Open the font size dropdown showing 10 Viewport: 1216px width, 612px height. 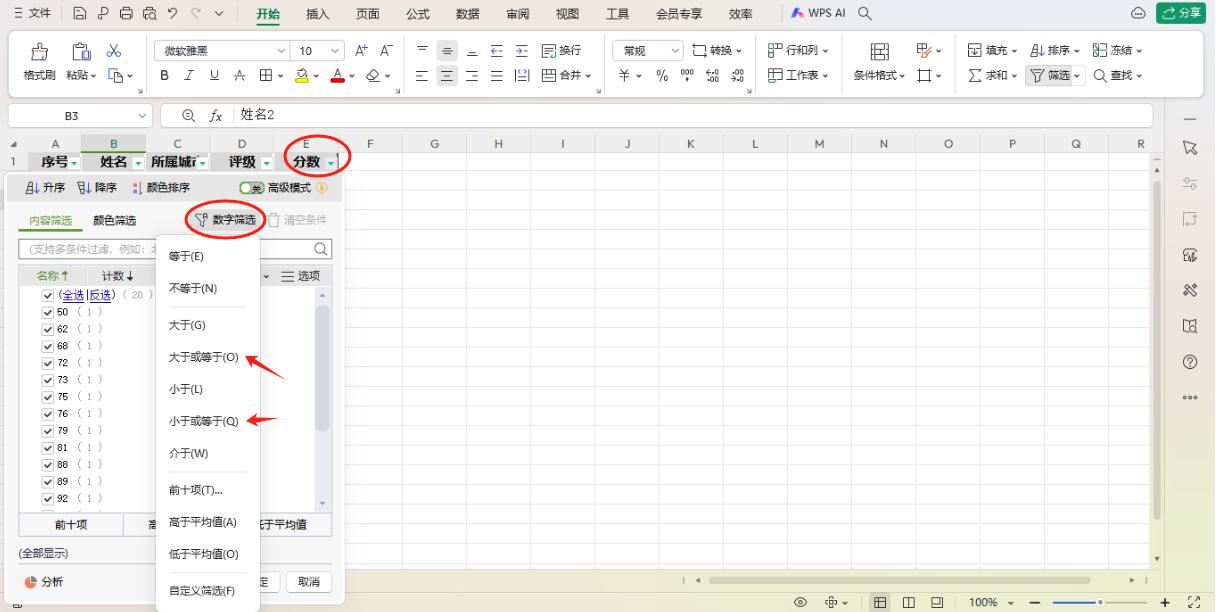click(x=335, y=51)
